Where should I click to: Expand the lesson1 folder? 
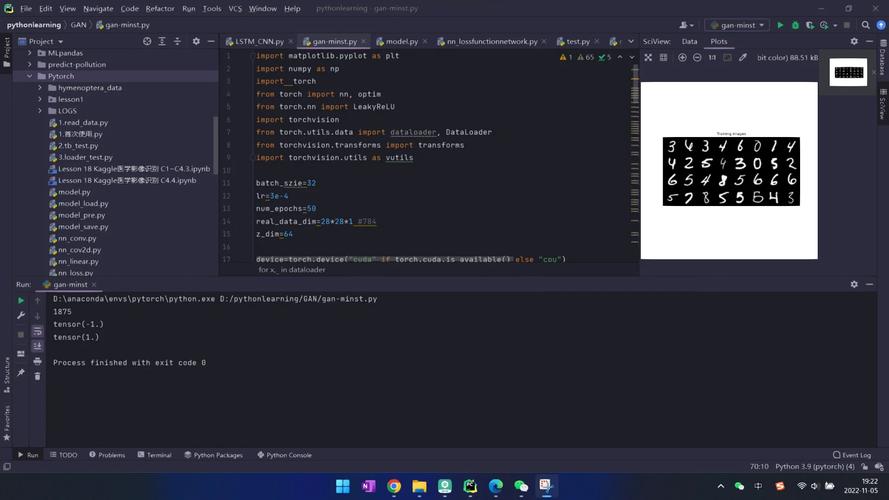40,99
